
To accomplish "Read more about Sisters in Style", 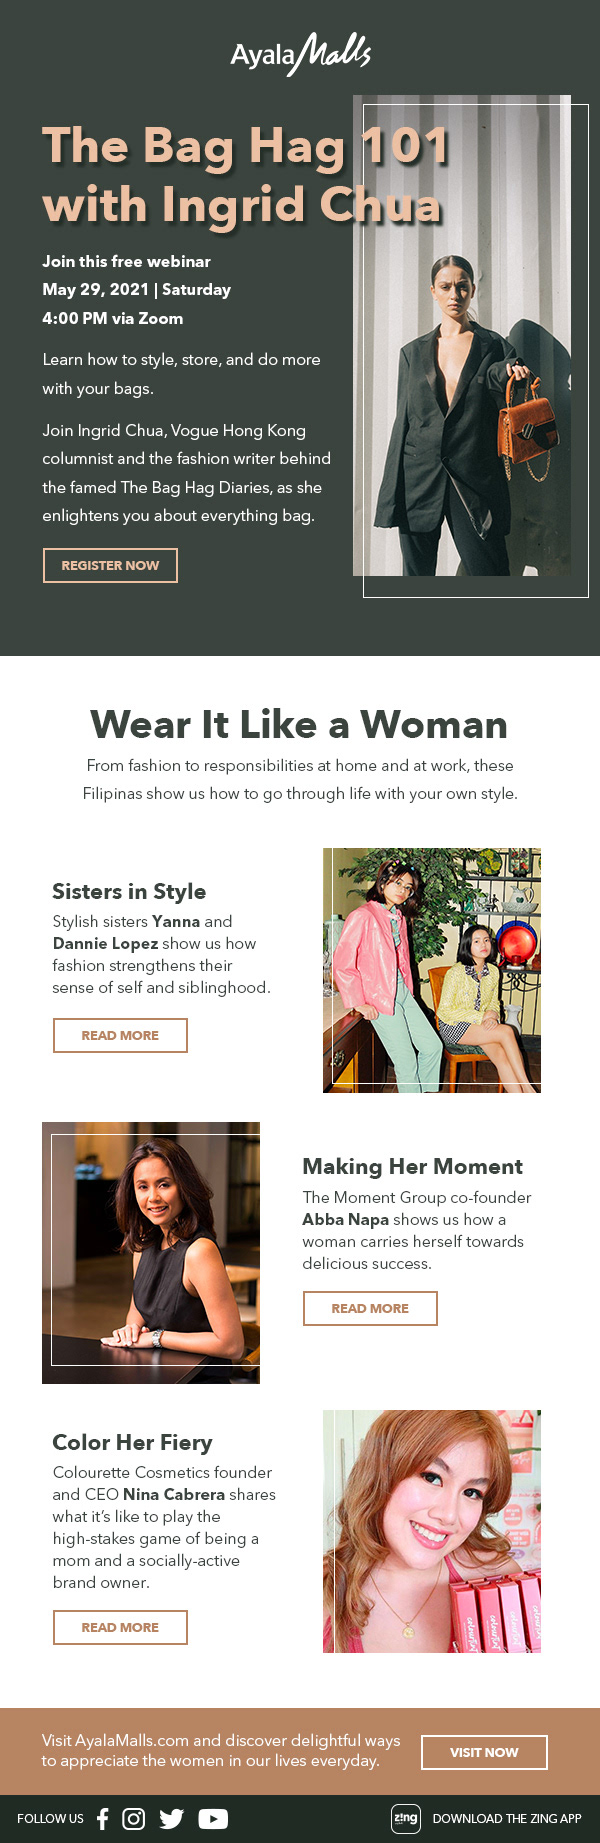I will [120, 1035].
